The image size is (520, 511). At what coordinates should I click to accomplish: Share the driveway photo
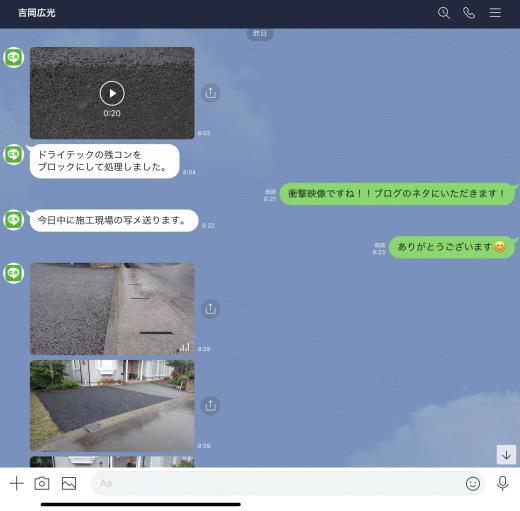[210, 406]
